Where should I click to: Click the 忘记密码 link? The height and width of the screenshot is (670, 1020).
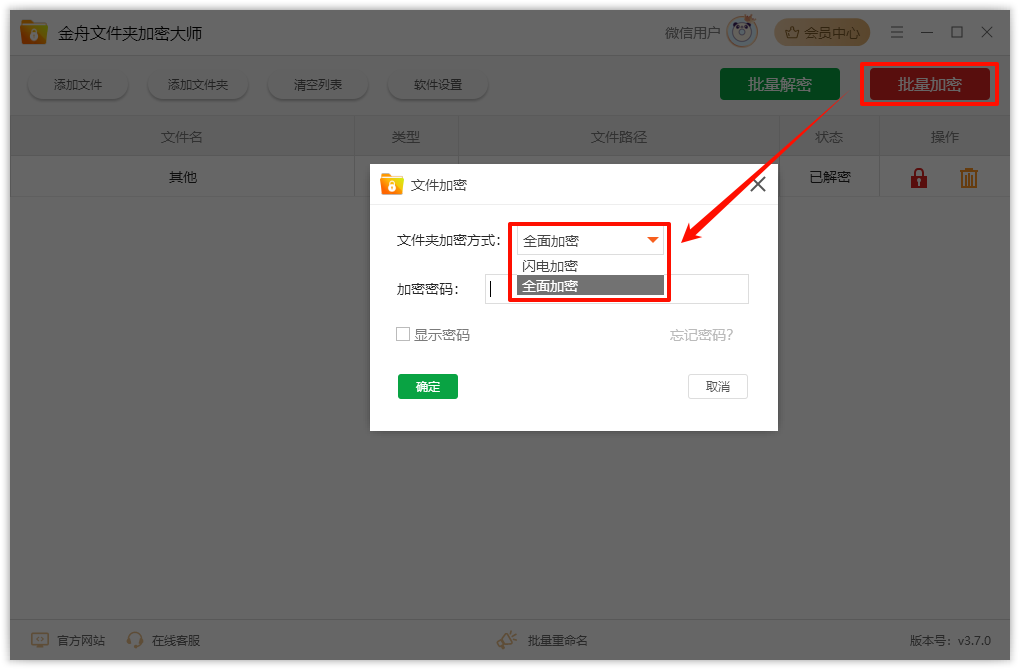[701, 336]
